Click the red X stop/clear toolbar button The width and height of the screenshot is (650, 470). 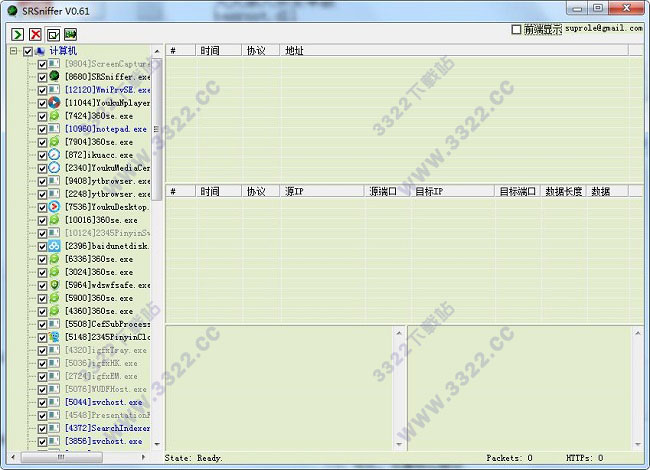(x=36, y=34)
